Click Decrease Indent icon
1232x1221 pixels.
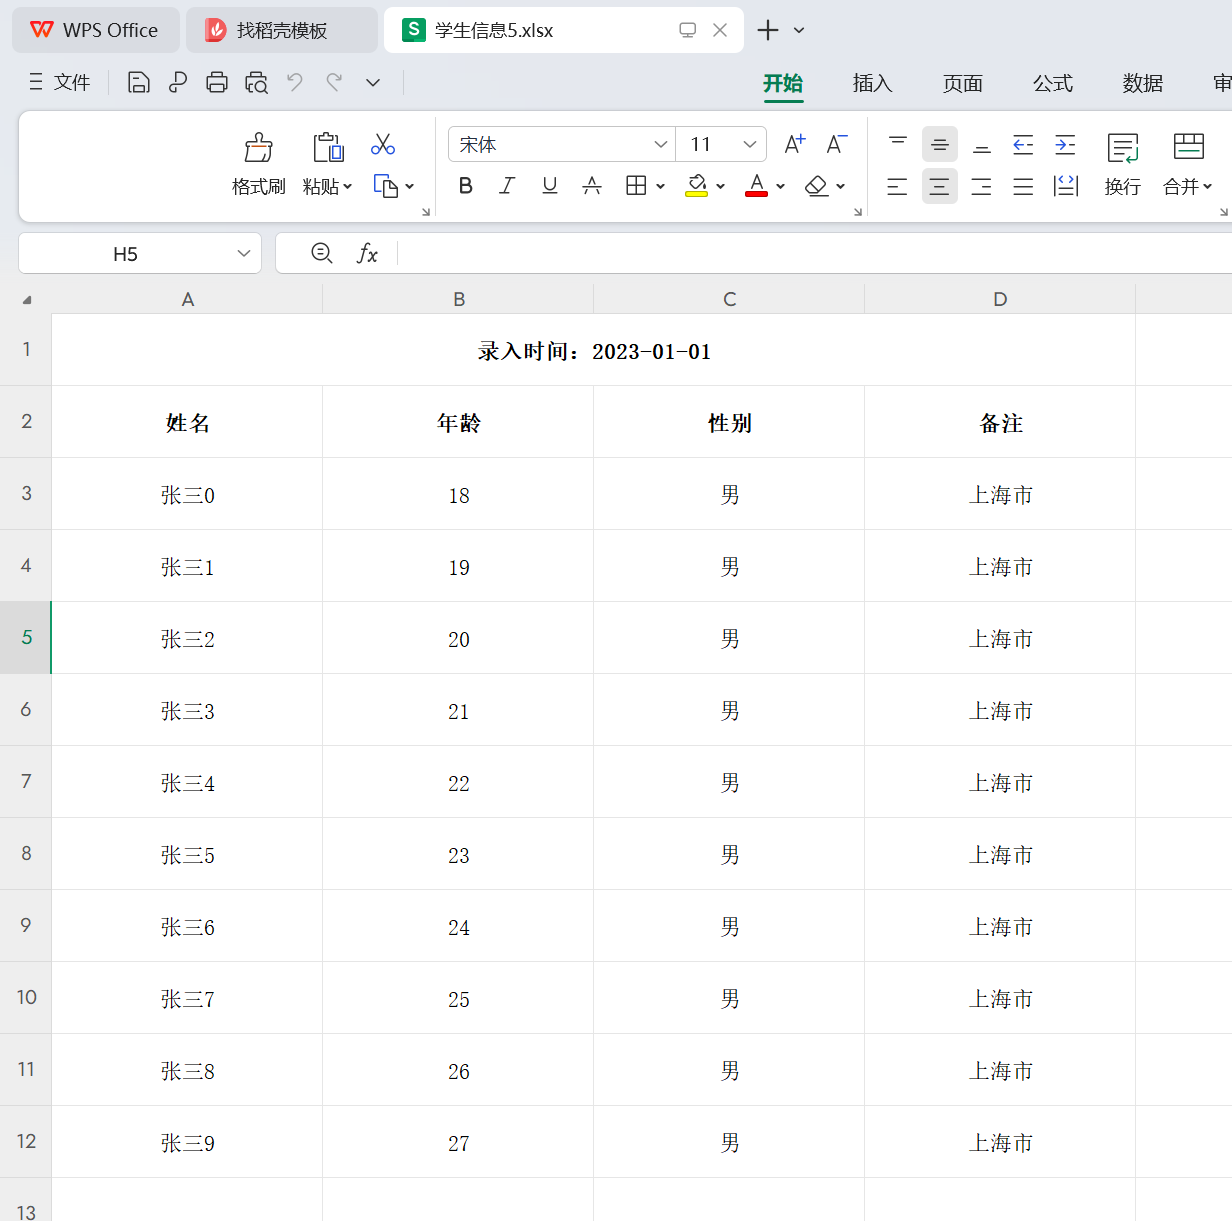1023,145
